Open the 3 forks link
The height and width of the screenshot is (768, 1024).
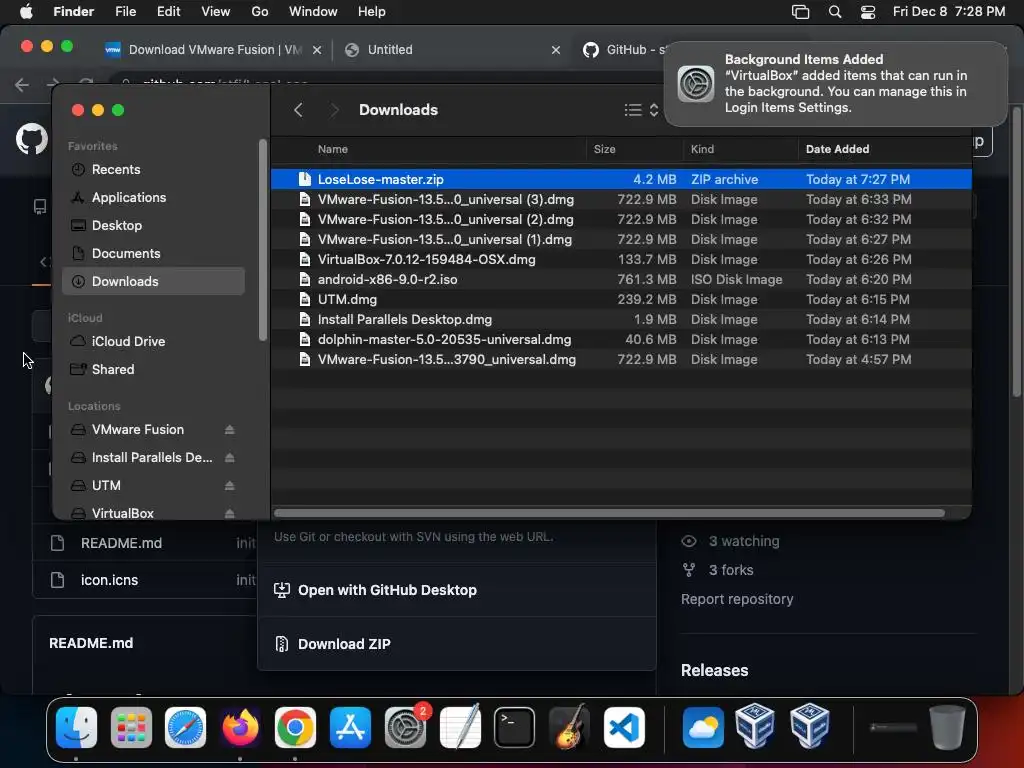(x=731, y=570)
